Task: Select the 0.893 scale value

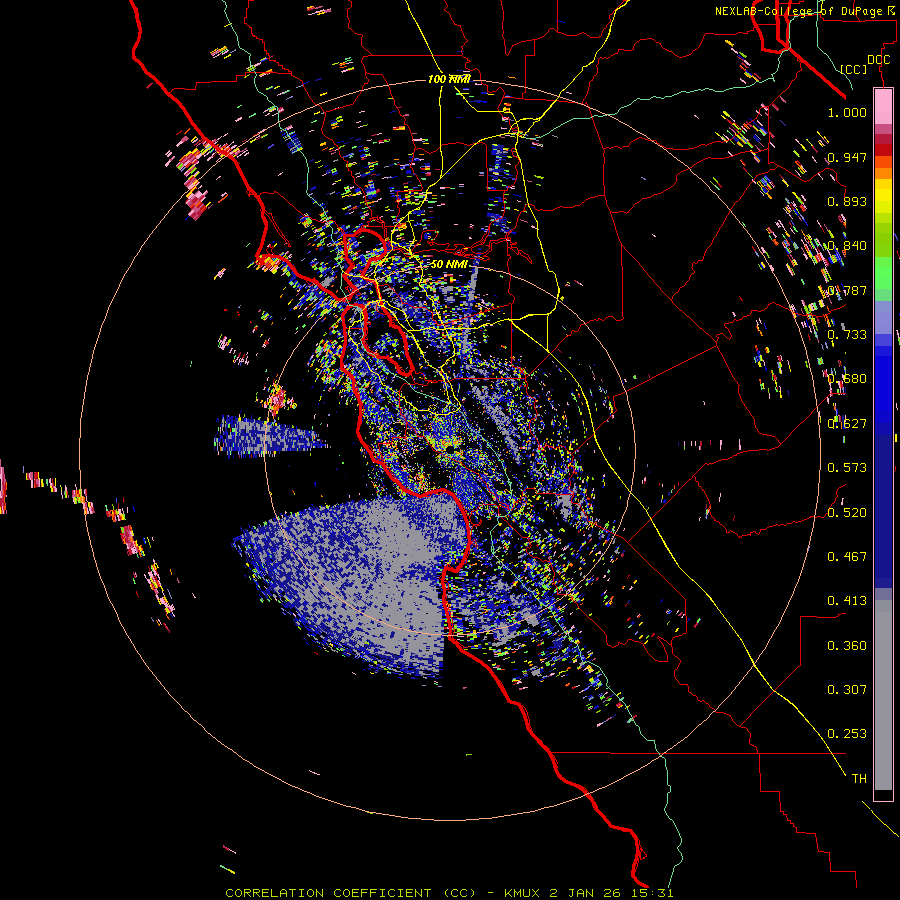Action: [847, 201]
